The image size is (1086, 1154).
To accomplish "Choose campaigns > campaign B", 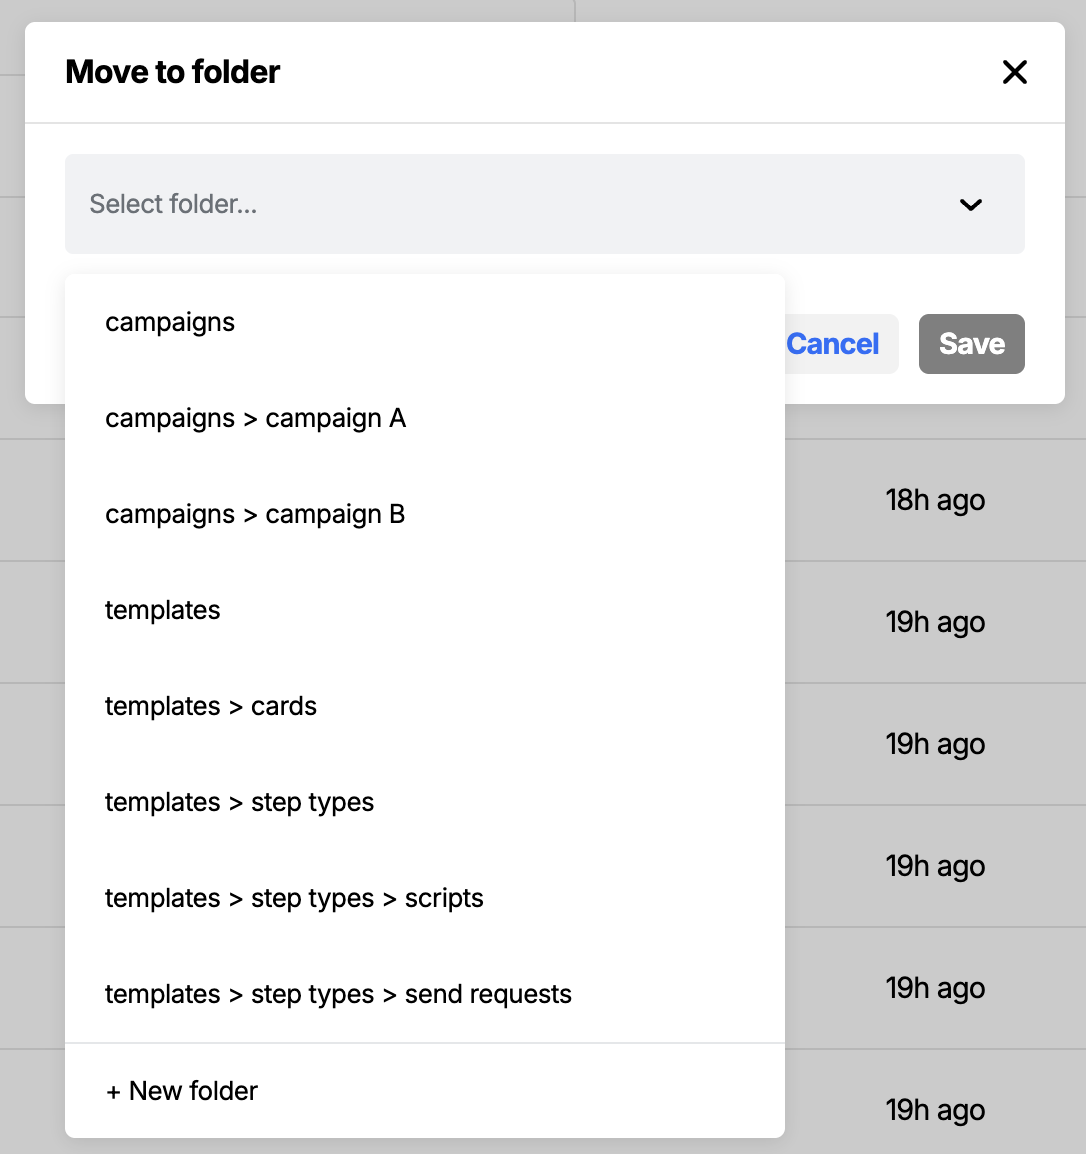I will pos(255,514).
